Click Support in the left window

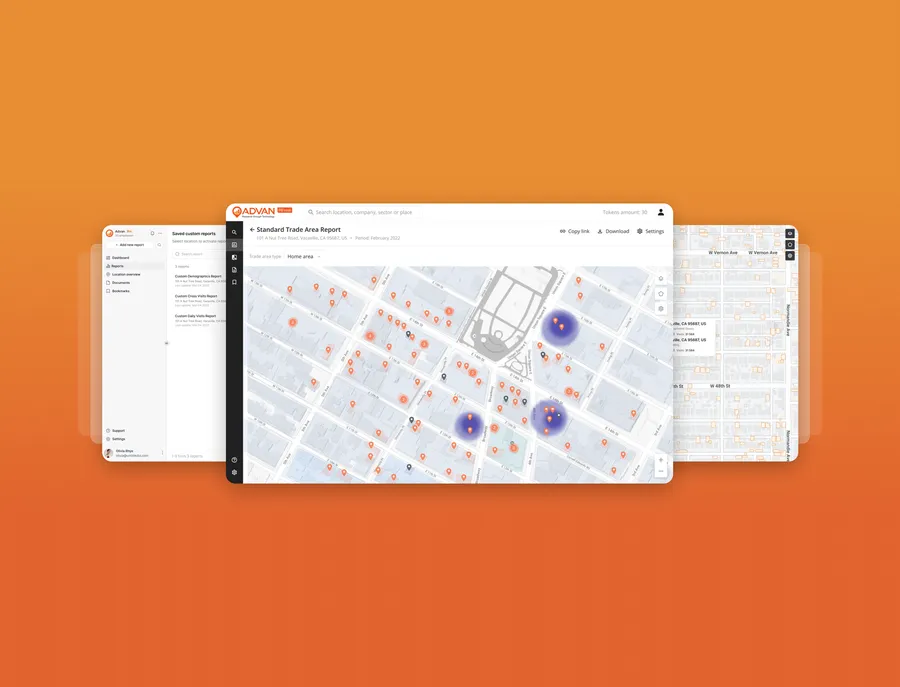click(115, 430)
